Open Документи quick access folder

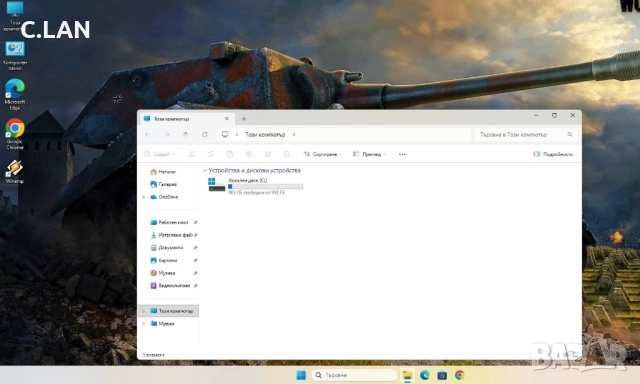[167, 248]
